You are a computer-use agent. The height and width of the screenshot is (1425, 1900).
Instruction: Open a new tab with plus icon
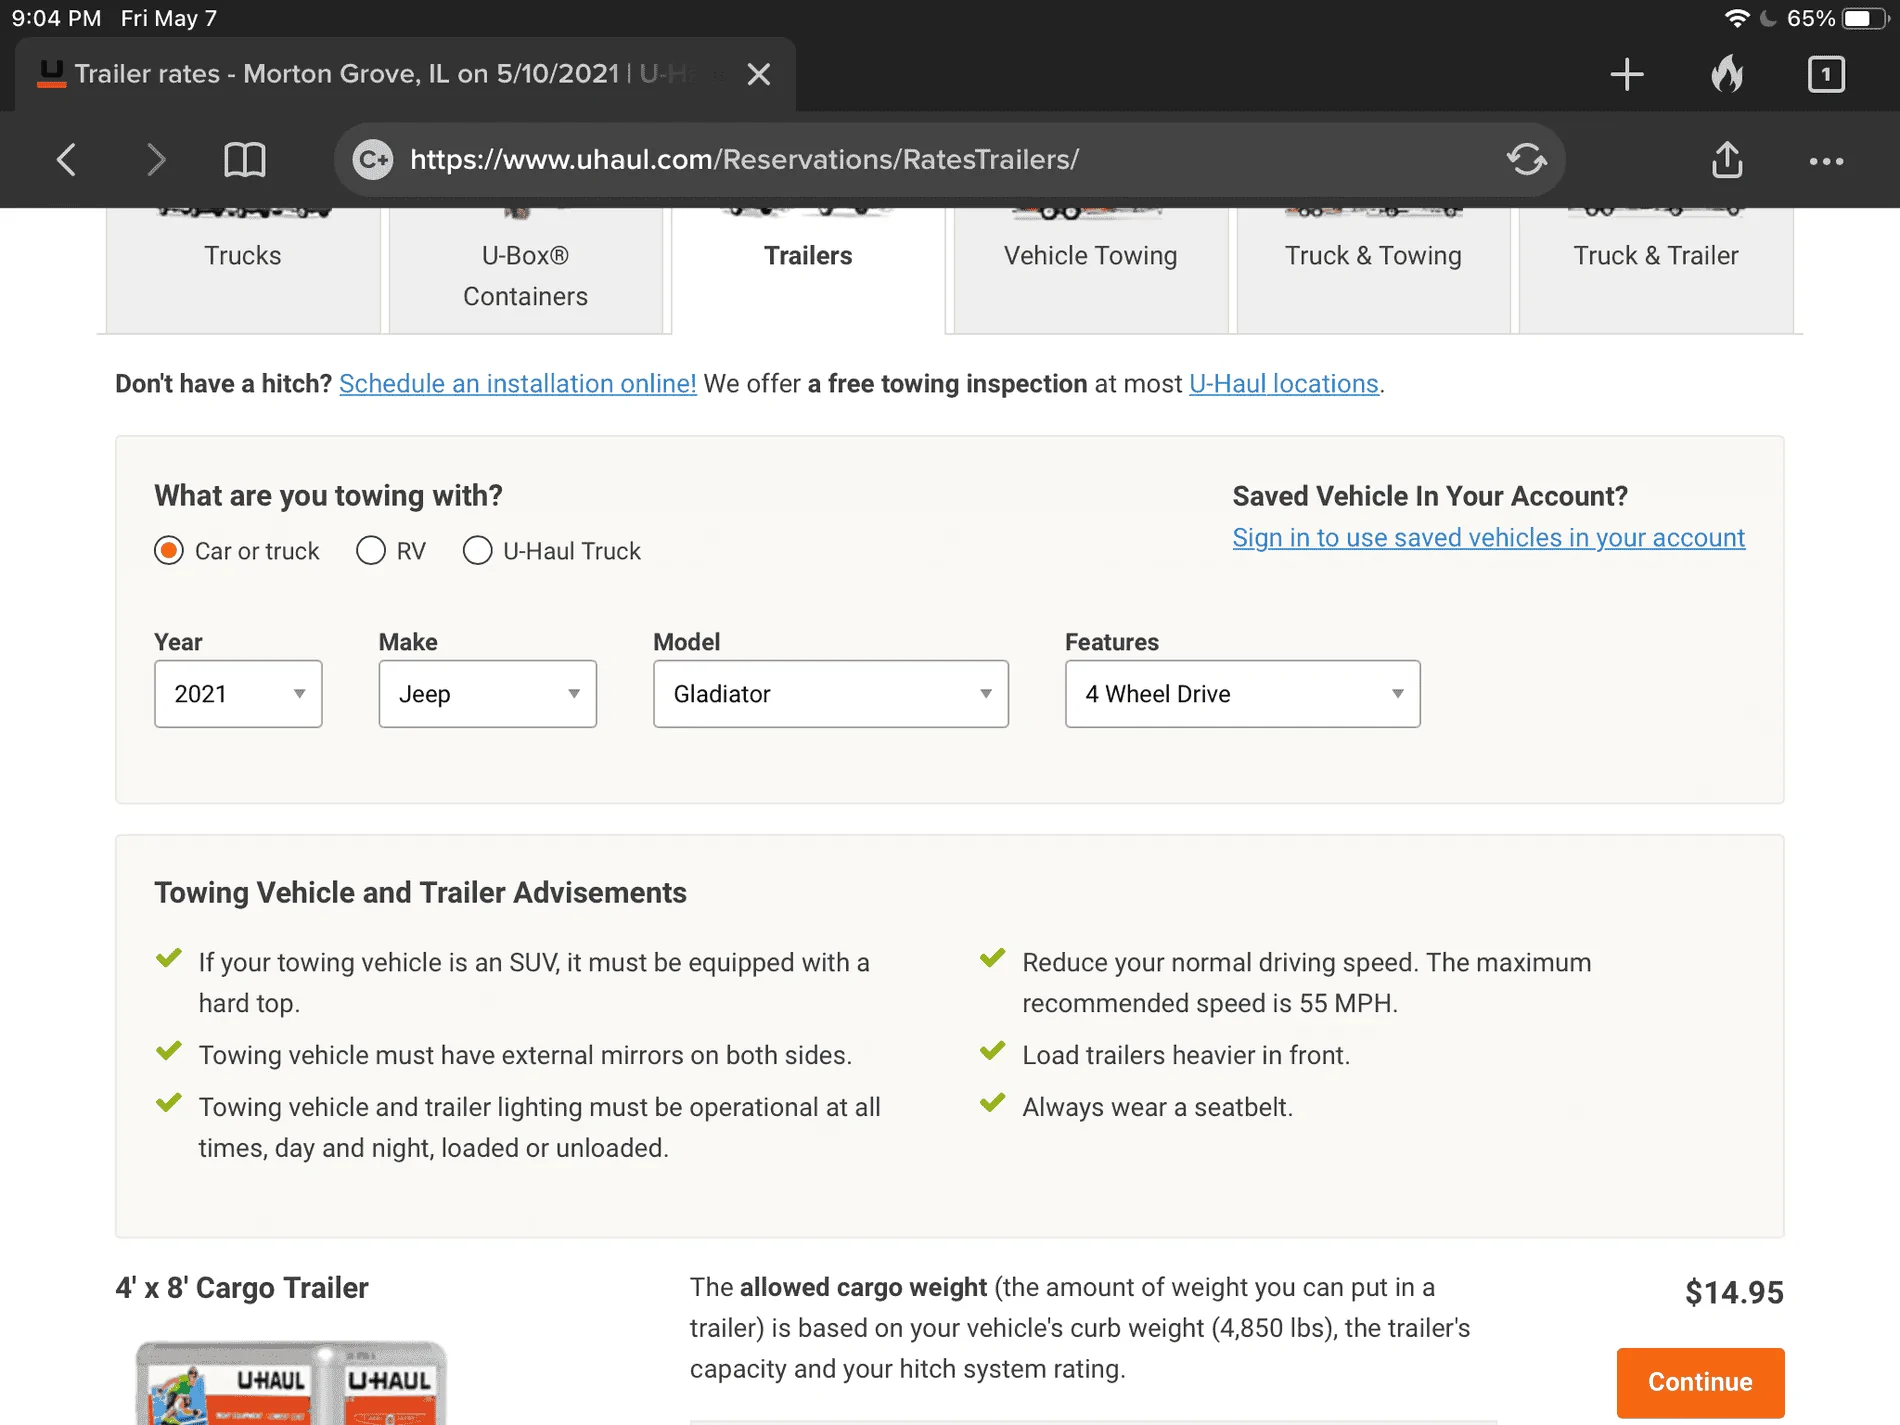(x=1627, y=74)
